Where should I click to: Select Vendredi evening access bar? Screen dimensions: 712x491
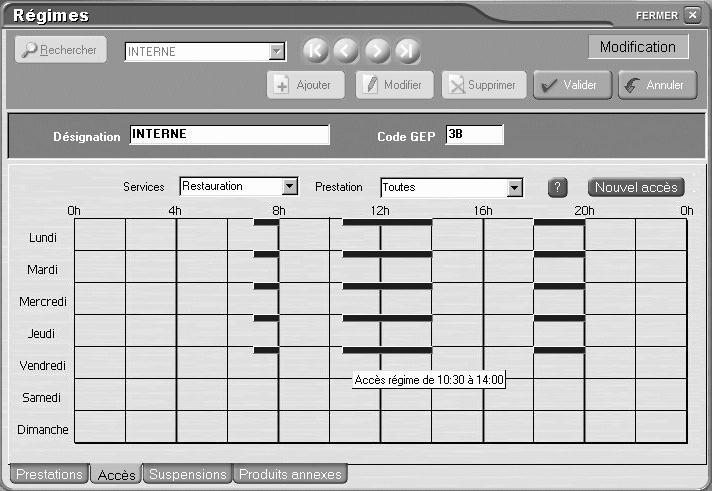pyautogui.click(x=559, y=351)
